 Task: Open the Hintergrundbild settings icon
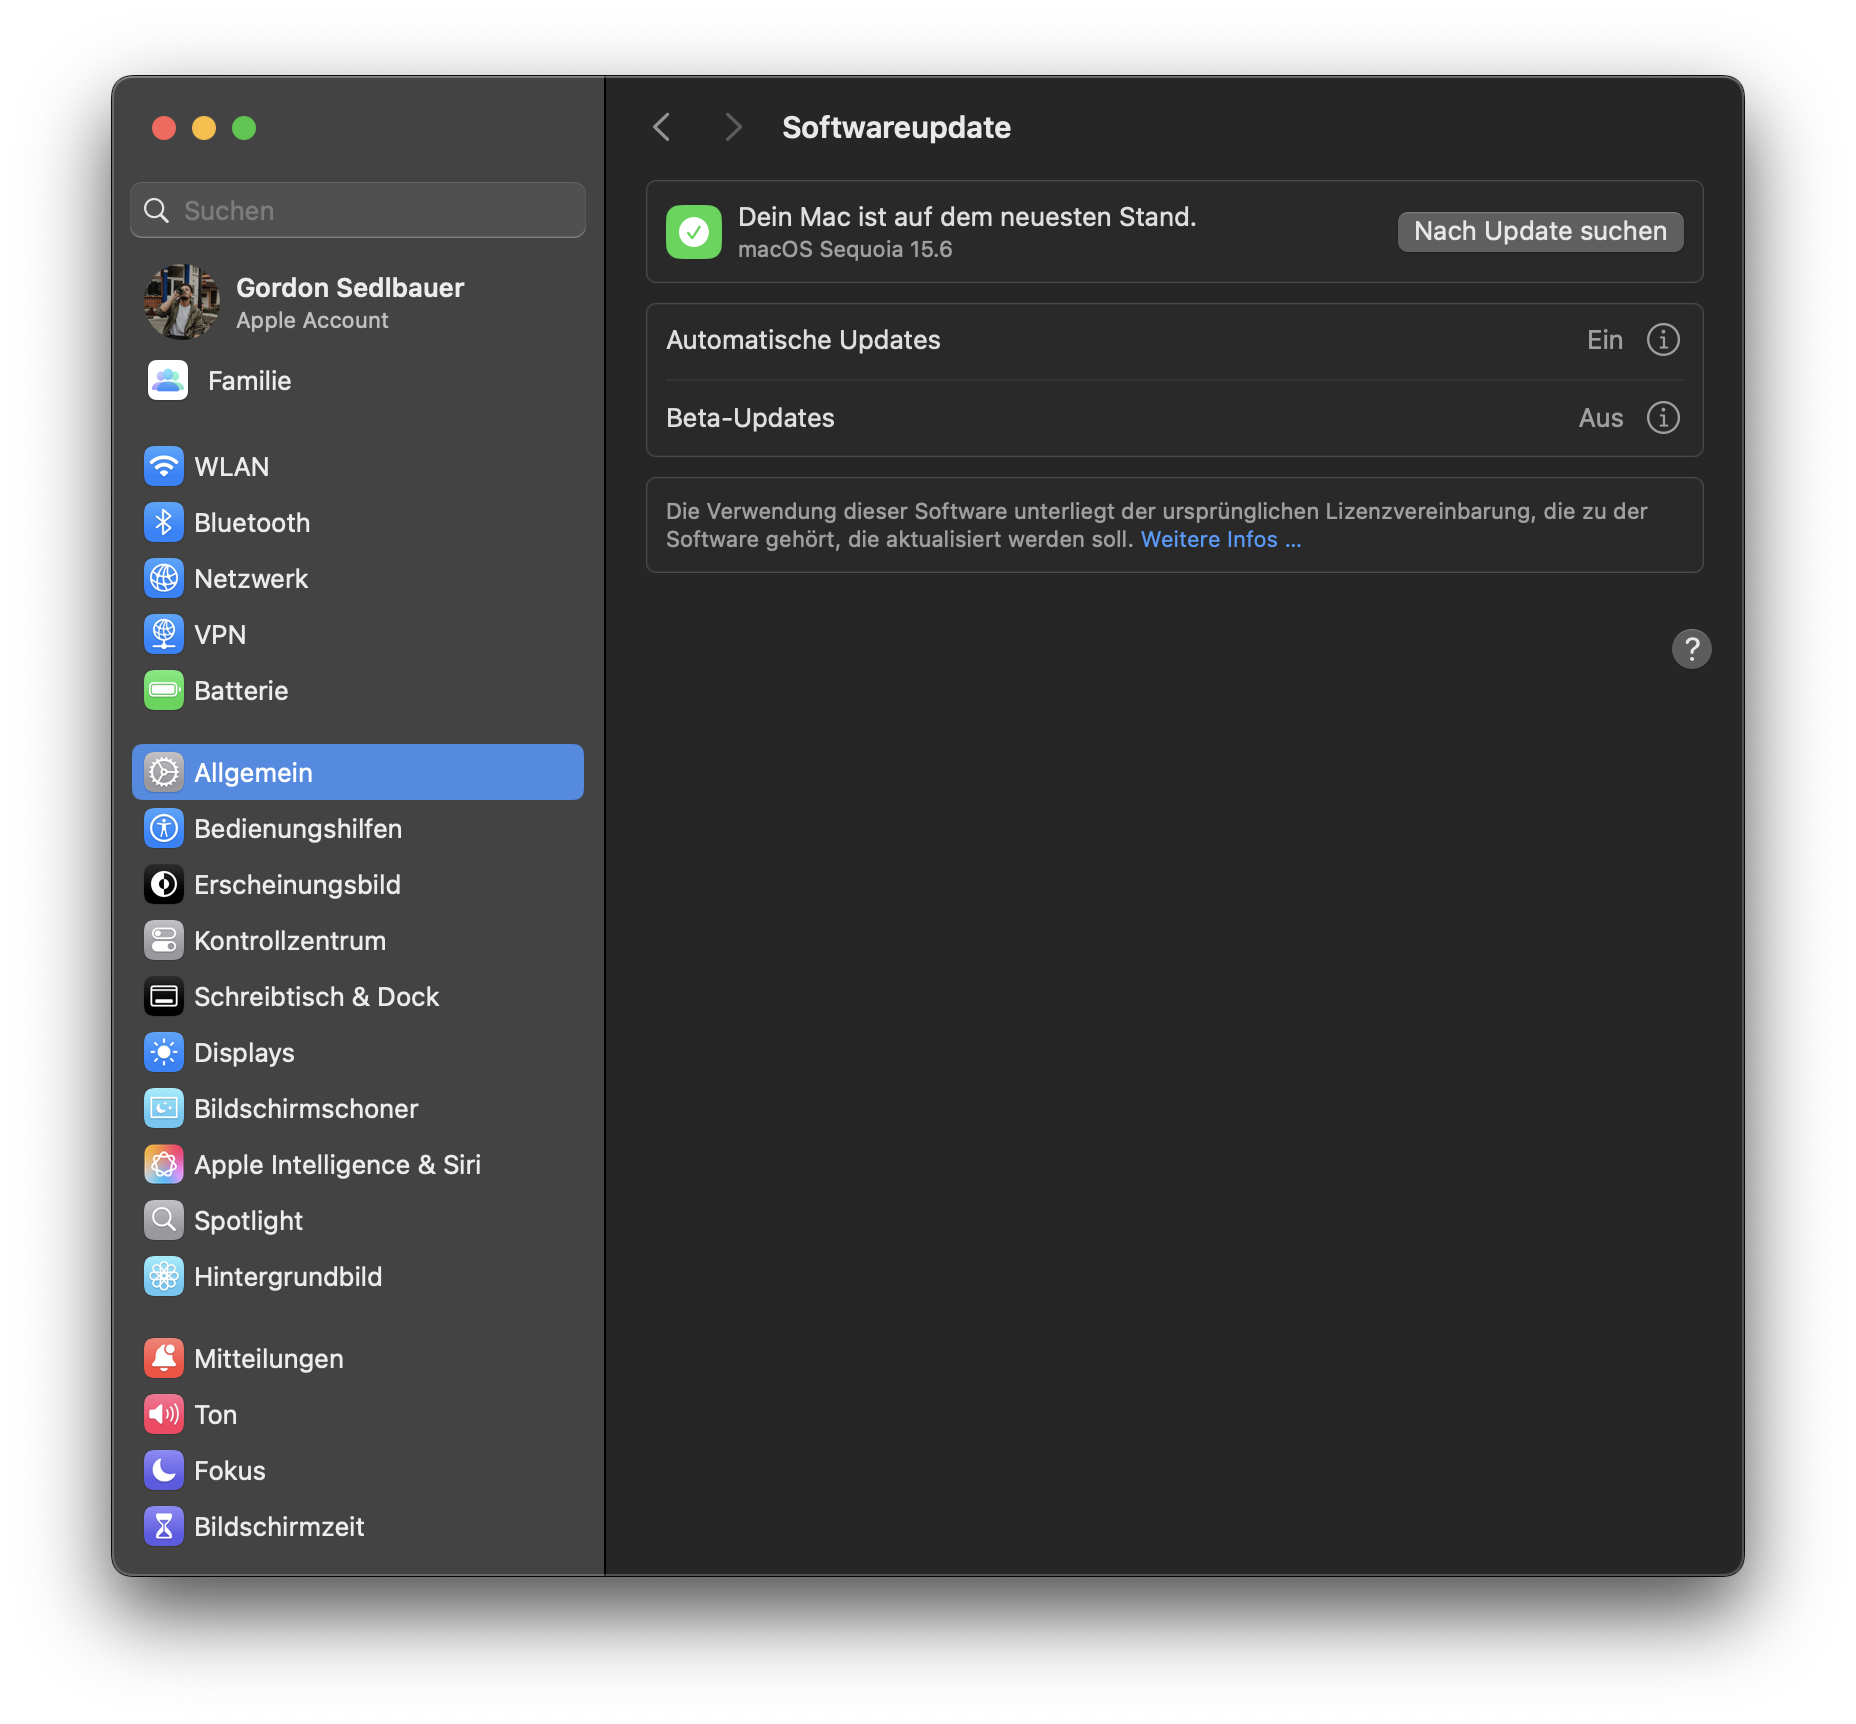coord(164,1276)
